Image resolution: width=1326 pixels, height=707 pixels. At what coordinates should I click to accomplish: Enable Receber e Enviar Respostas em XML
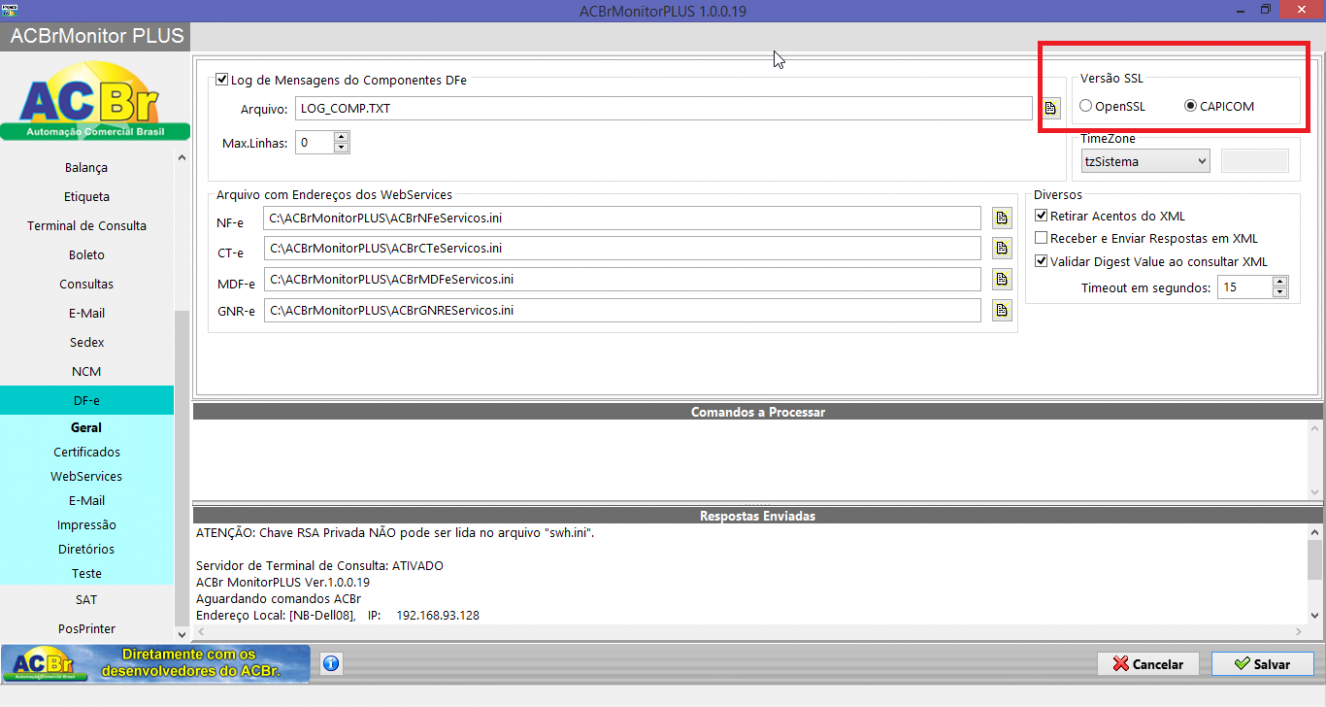[1146, 238]
